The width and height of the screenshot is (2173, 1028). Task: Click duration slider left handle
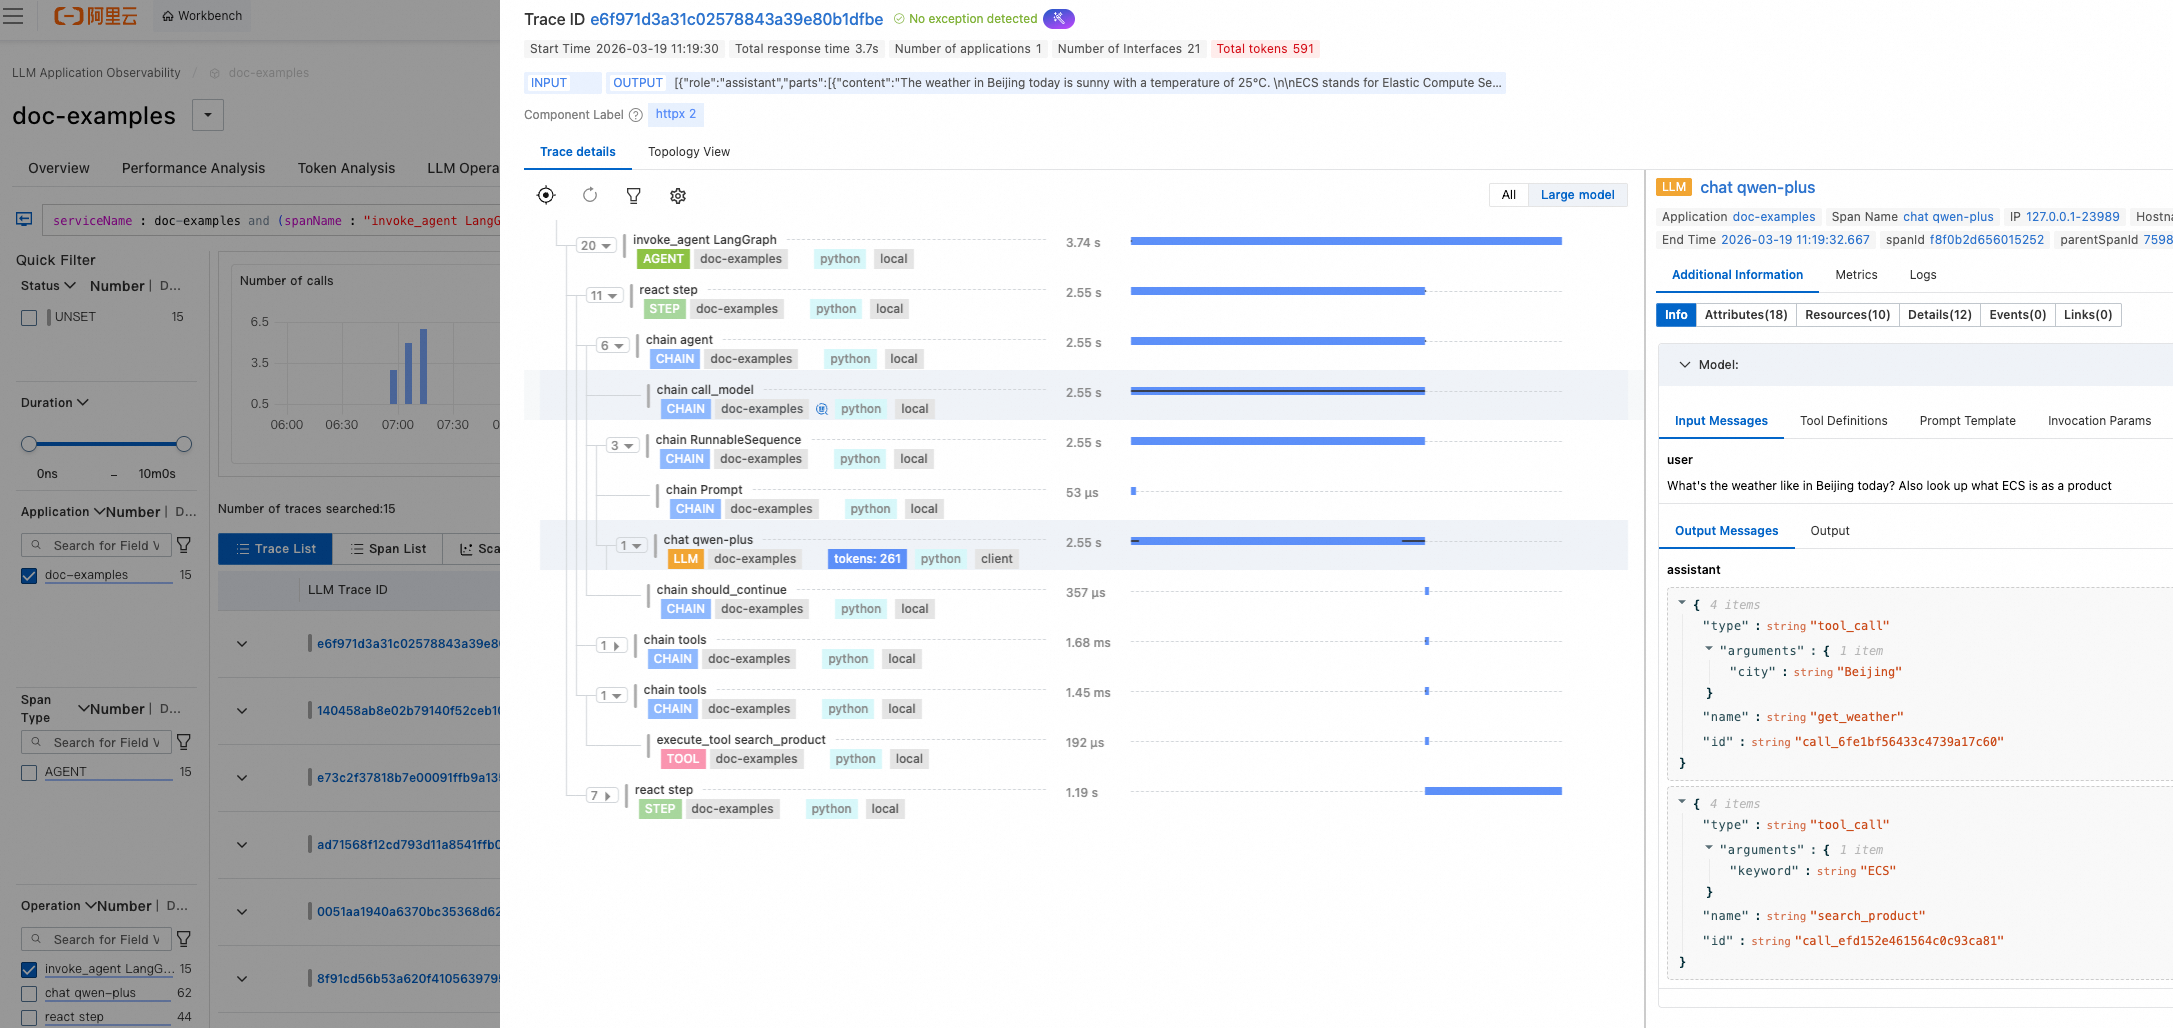click(x=29, y=444)
